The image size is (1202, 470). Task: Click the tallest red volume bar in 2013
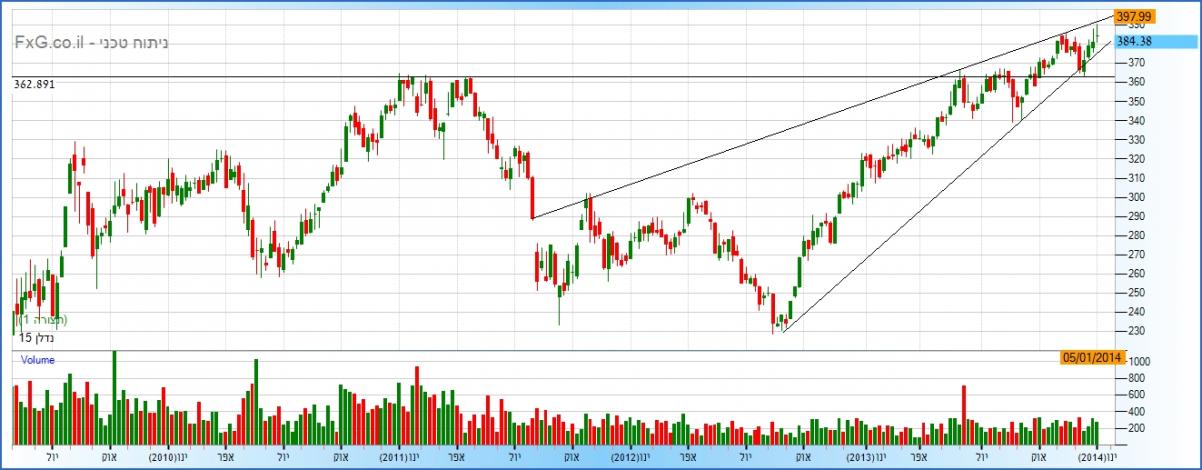pos(964,414)
